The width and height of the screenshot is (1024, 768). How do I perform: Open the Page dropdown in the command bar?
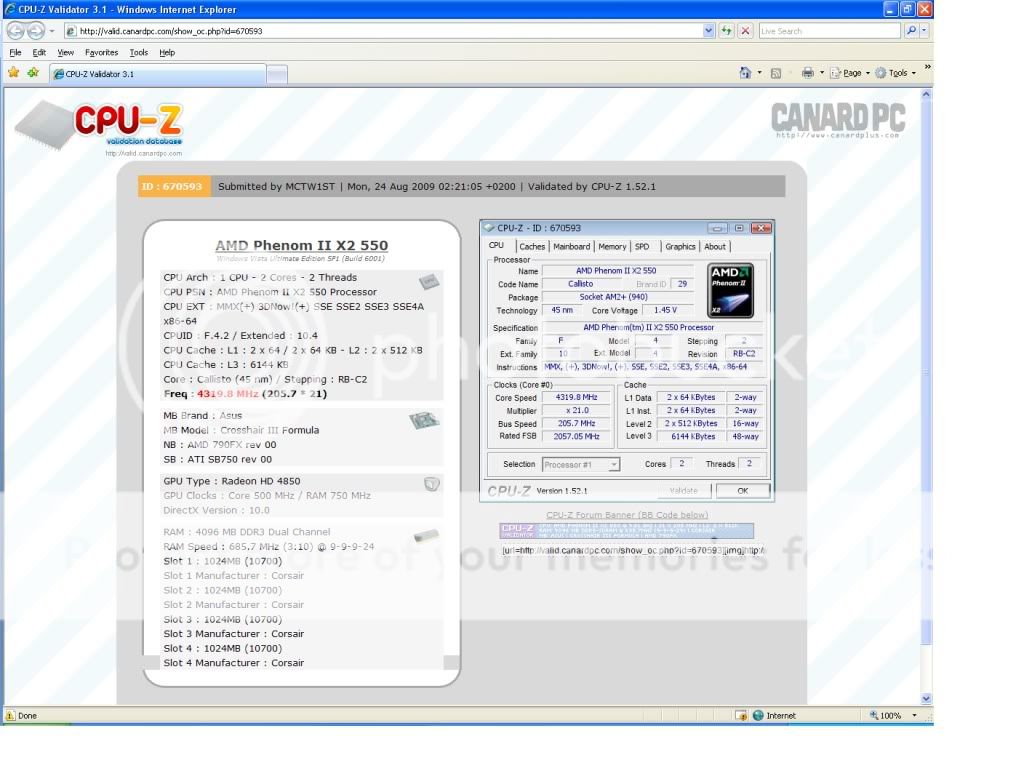click(x=850, y=73)
